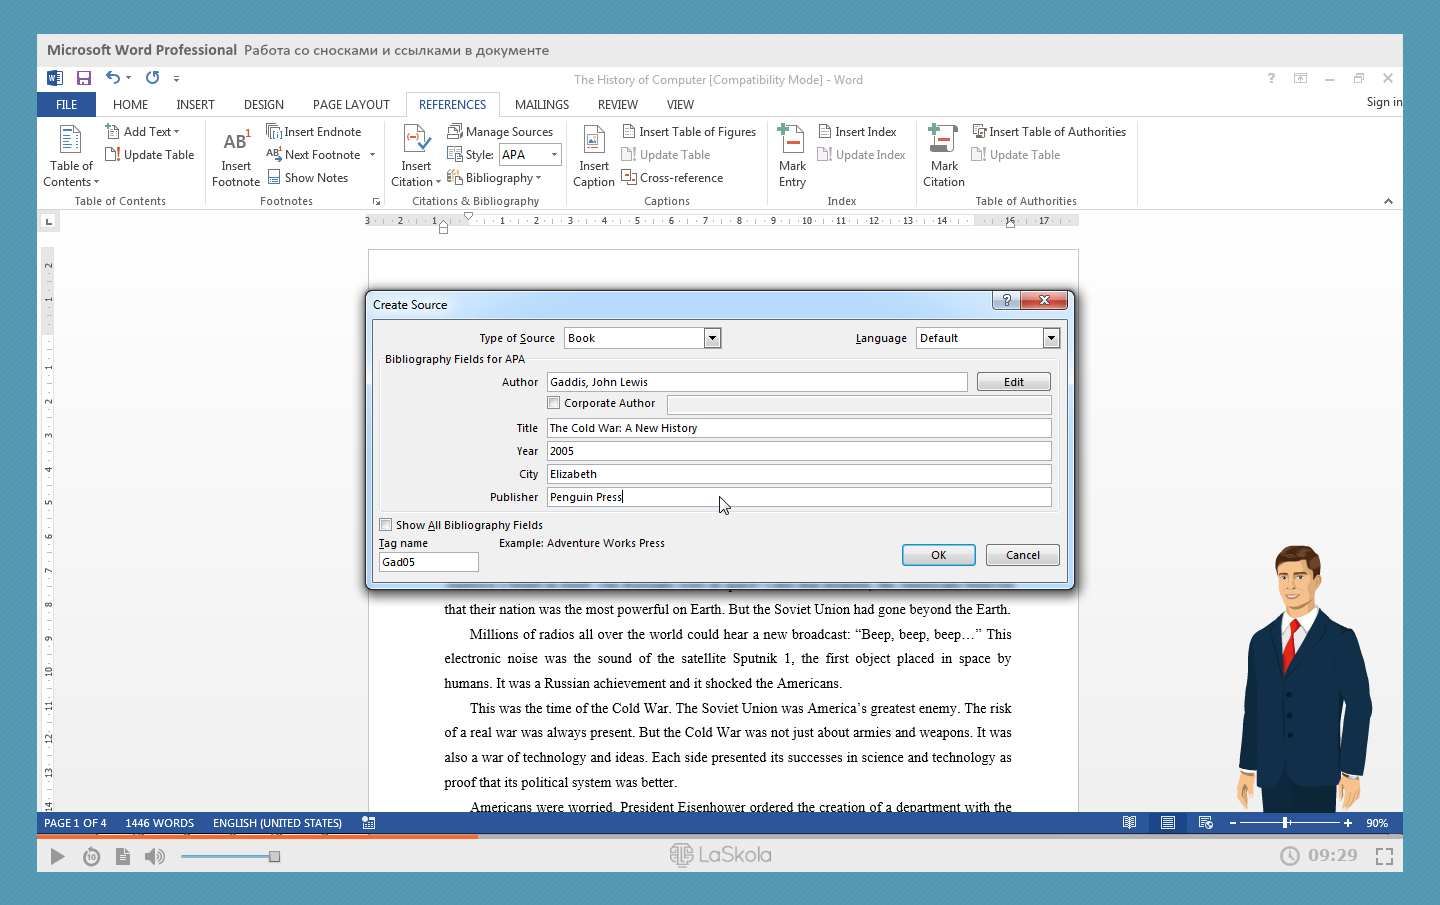Click the Save icon in quick access toolbar
The width and height of the screenshot is (1440, 905).
pos(84,78)
